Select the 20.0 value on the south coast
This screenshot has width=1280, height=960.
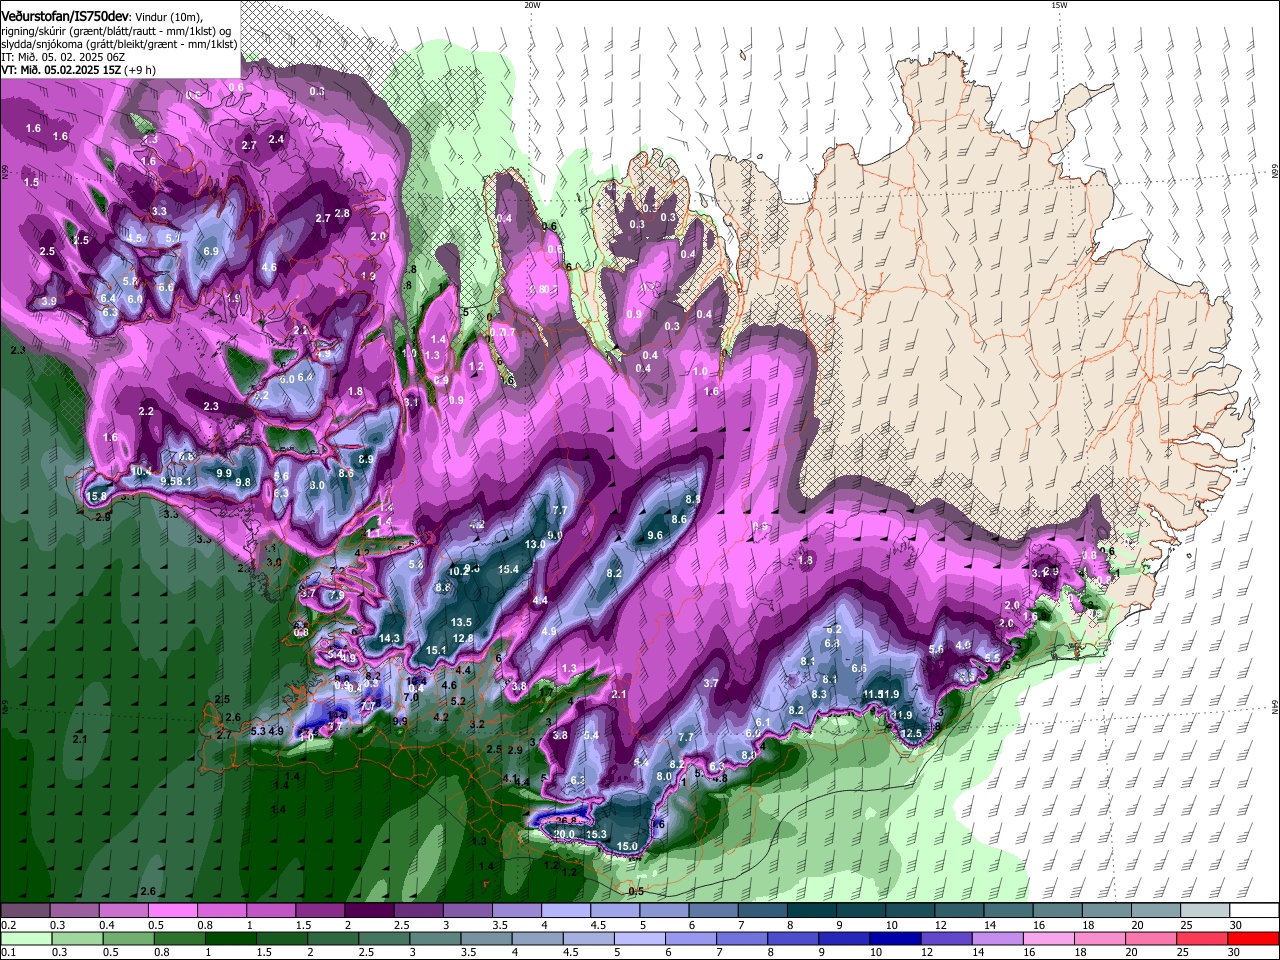coord(564,834)
